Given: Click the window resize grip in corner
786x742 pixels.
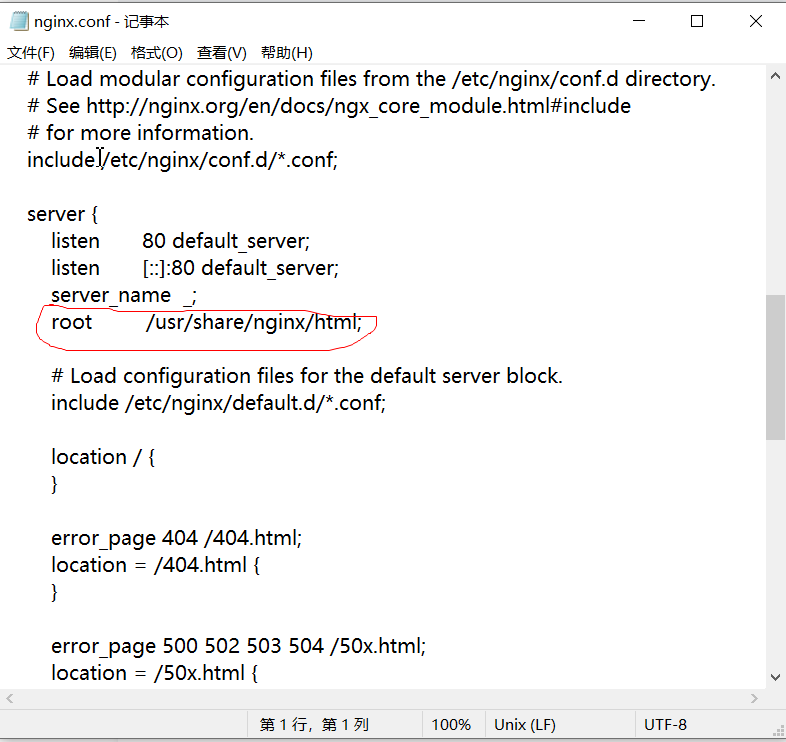Looking at the screenshot, I should 778,733.
